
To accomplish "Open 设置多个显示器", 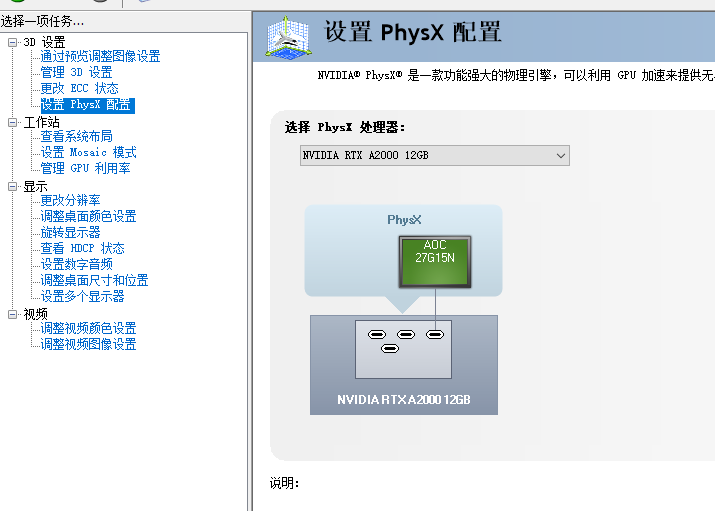I will pyautogui.click(x=83, y=296).
